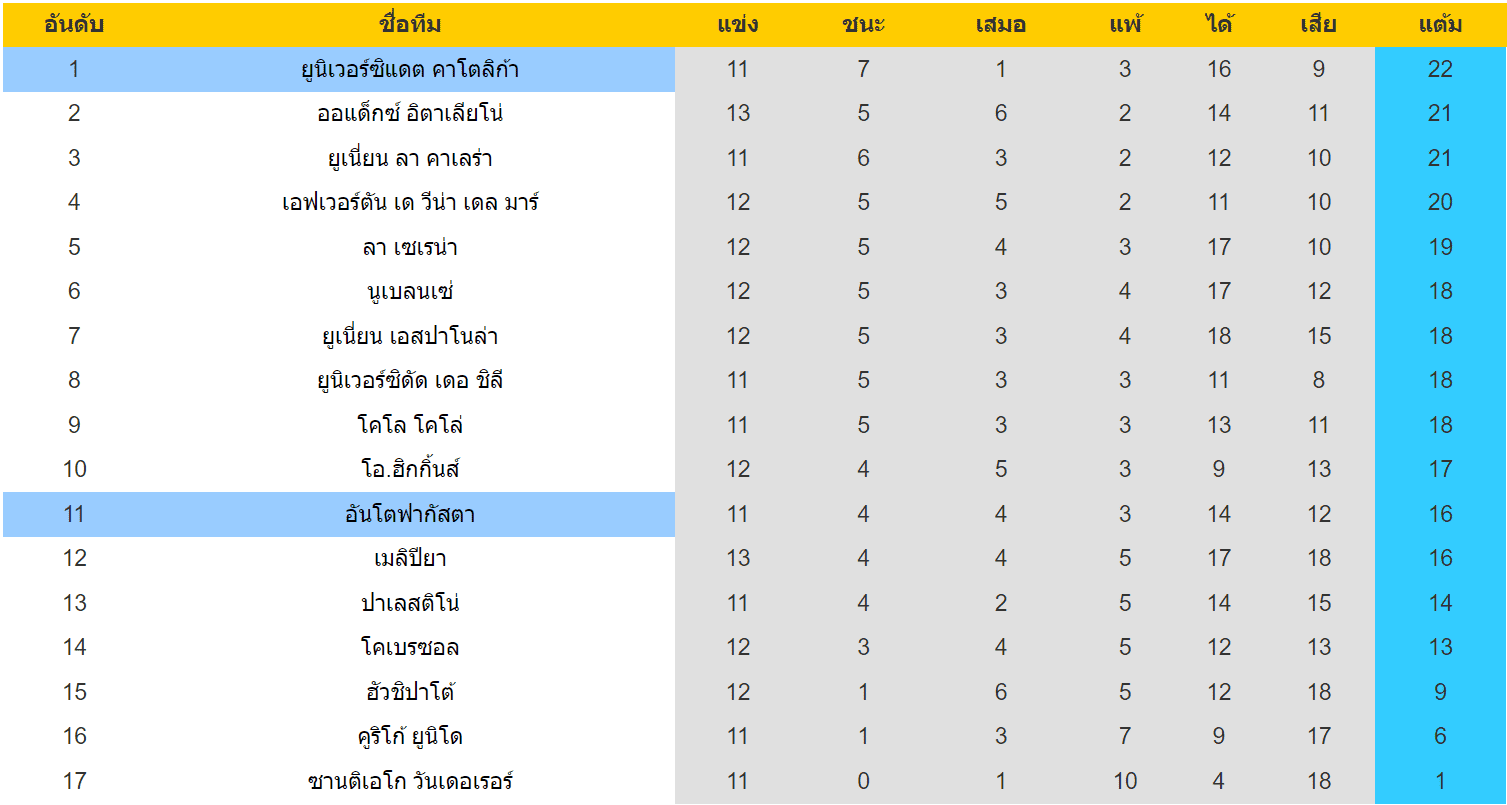Click points 9 in ฮัวชิปาโต้ row
1507x805 pixels.
[1440, 692]
